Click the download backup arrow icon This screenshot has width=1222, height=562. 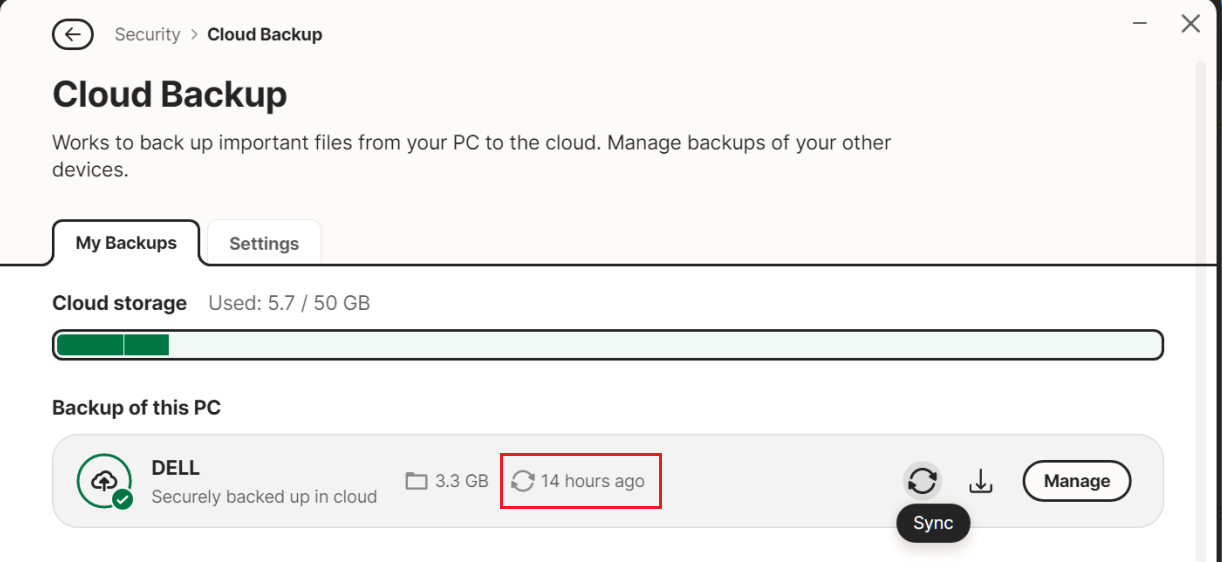981,481
